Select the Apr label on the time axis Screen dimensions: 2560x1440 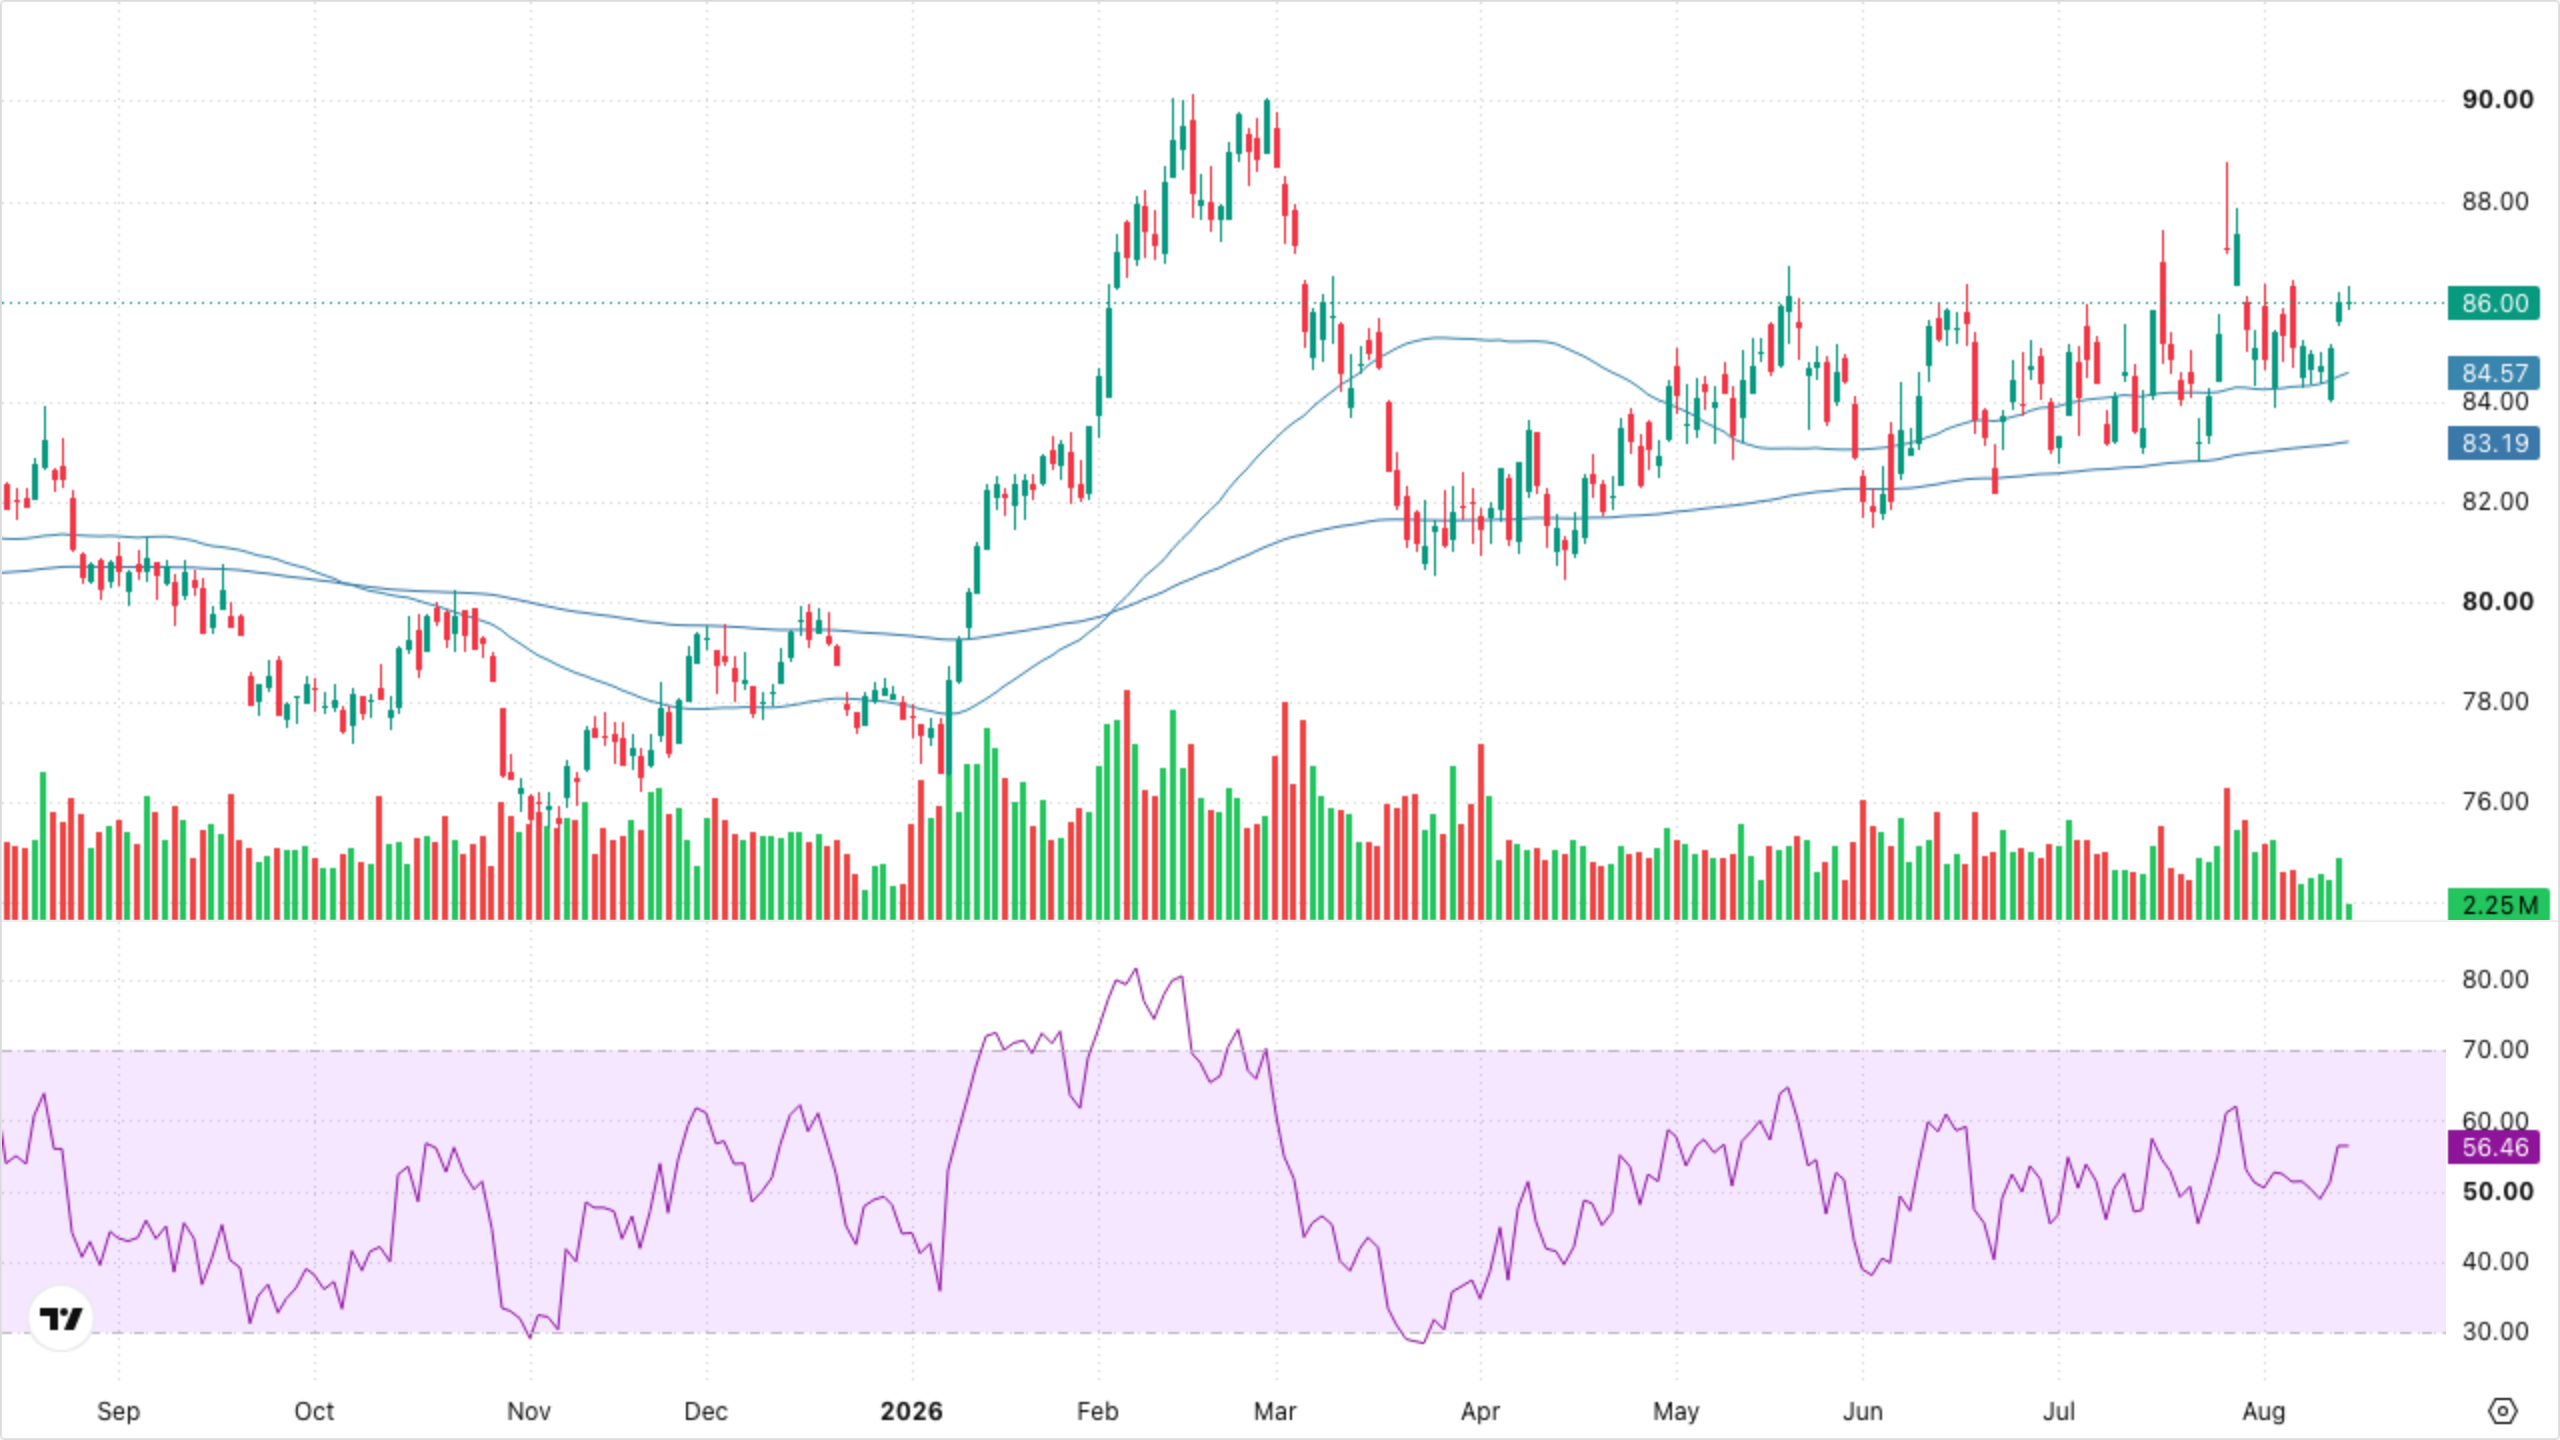(1480, 1412)
